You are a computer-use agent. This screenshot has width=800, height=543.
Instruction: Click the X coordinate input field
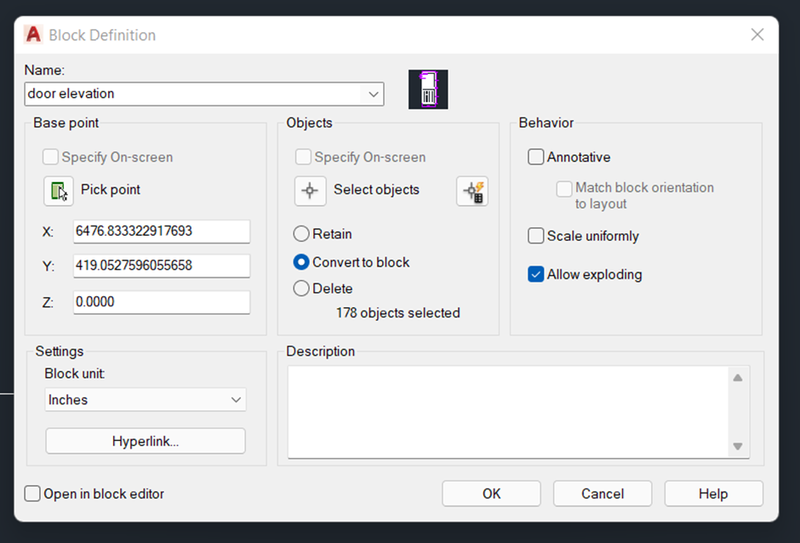162,231
